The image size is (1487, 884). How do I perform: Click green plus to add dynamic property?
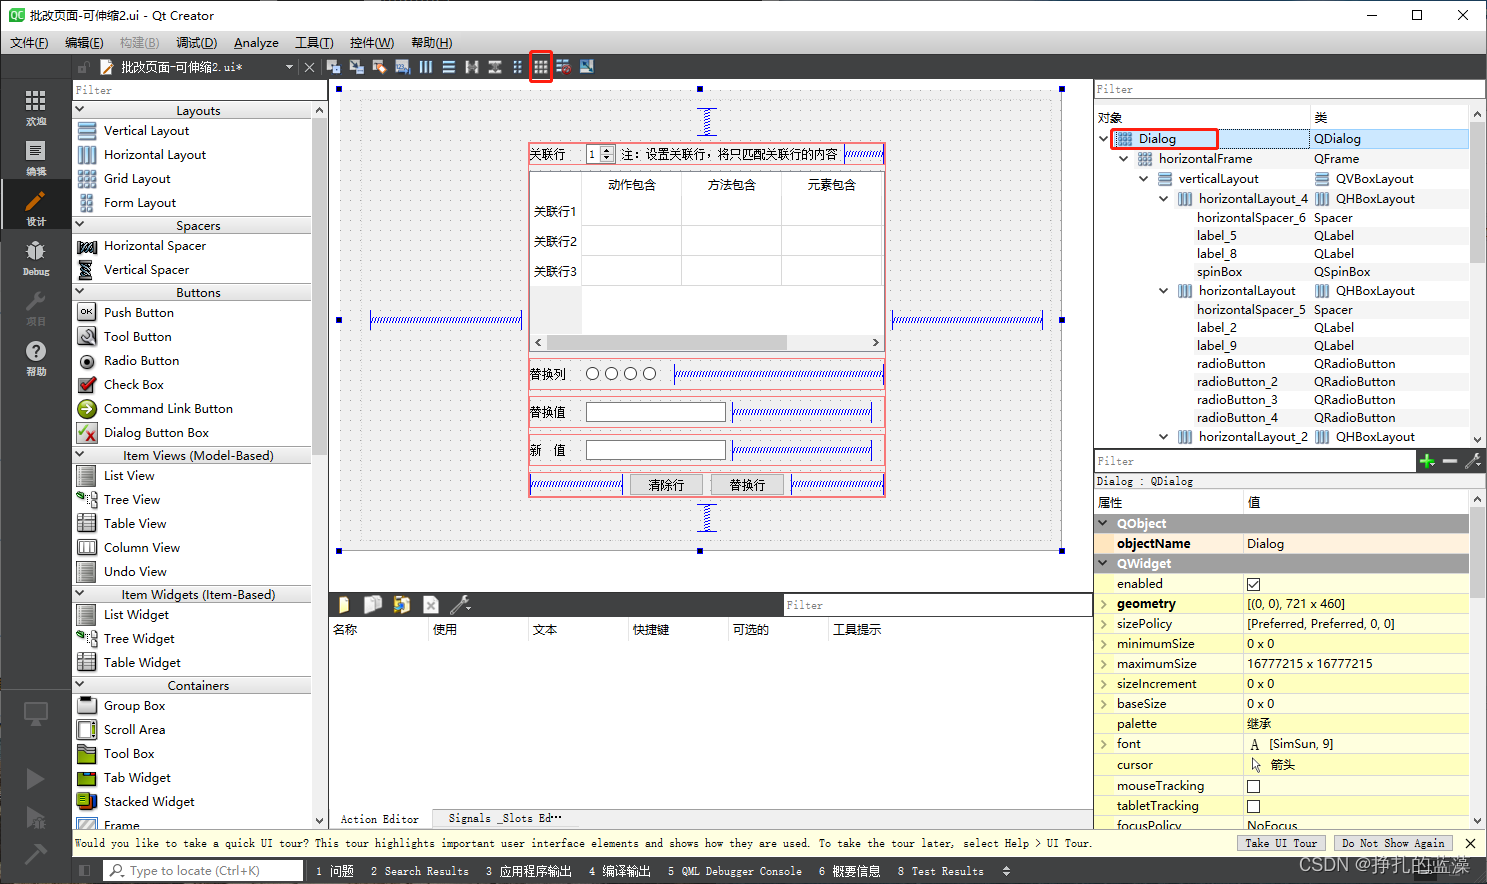tap(1427, 461)
